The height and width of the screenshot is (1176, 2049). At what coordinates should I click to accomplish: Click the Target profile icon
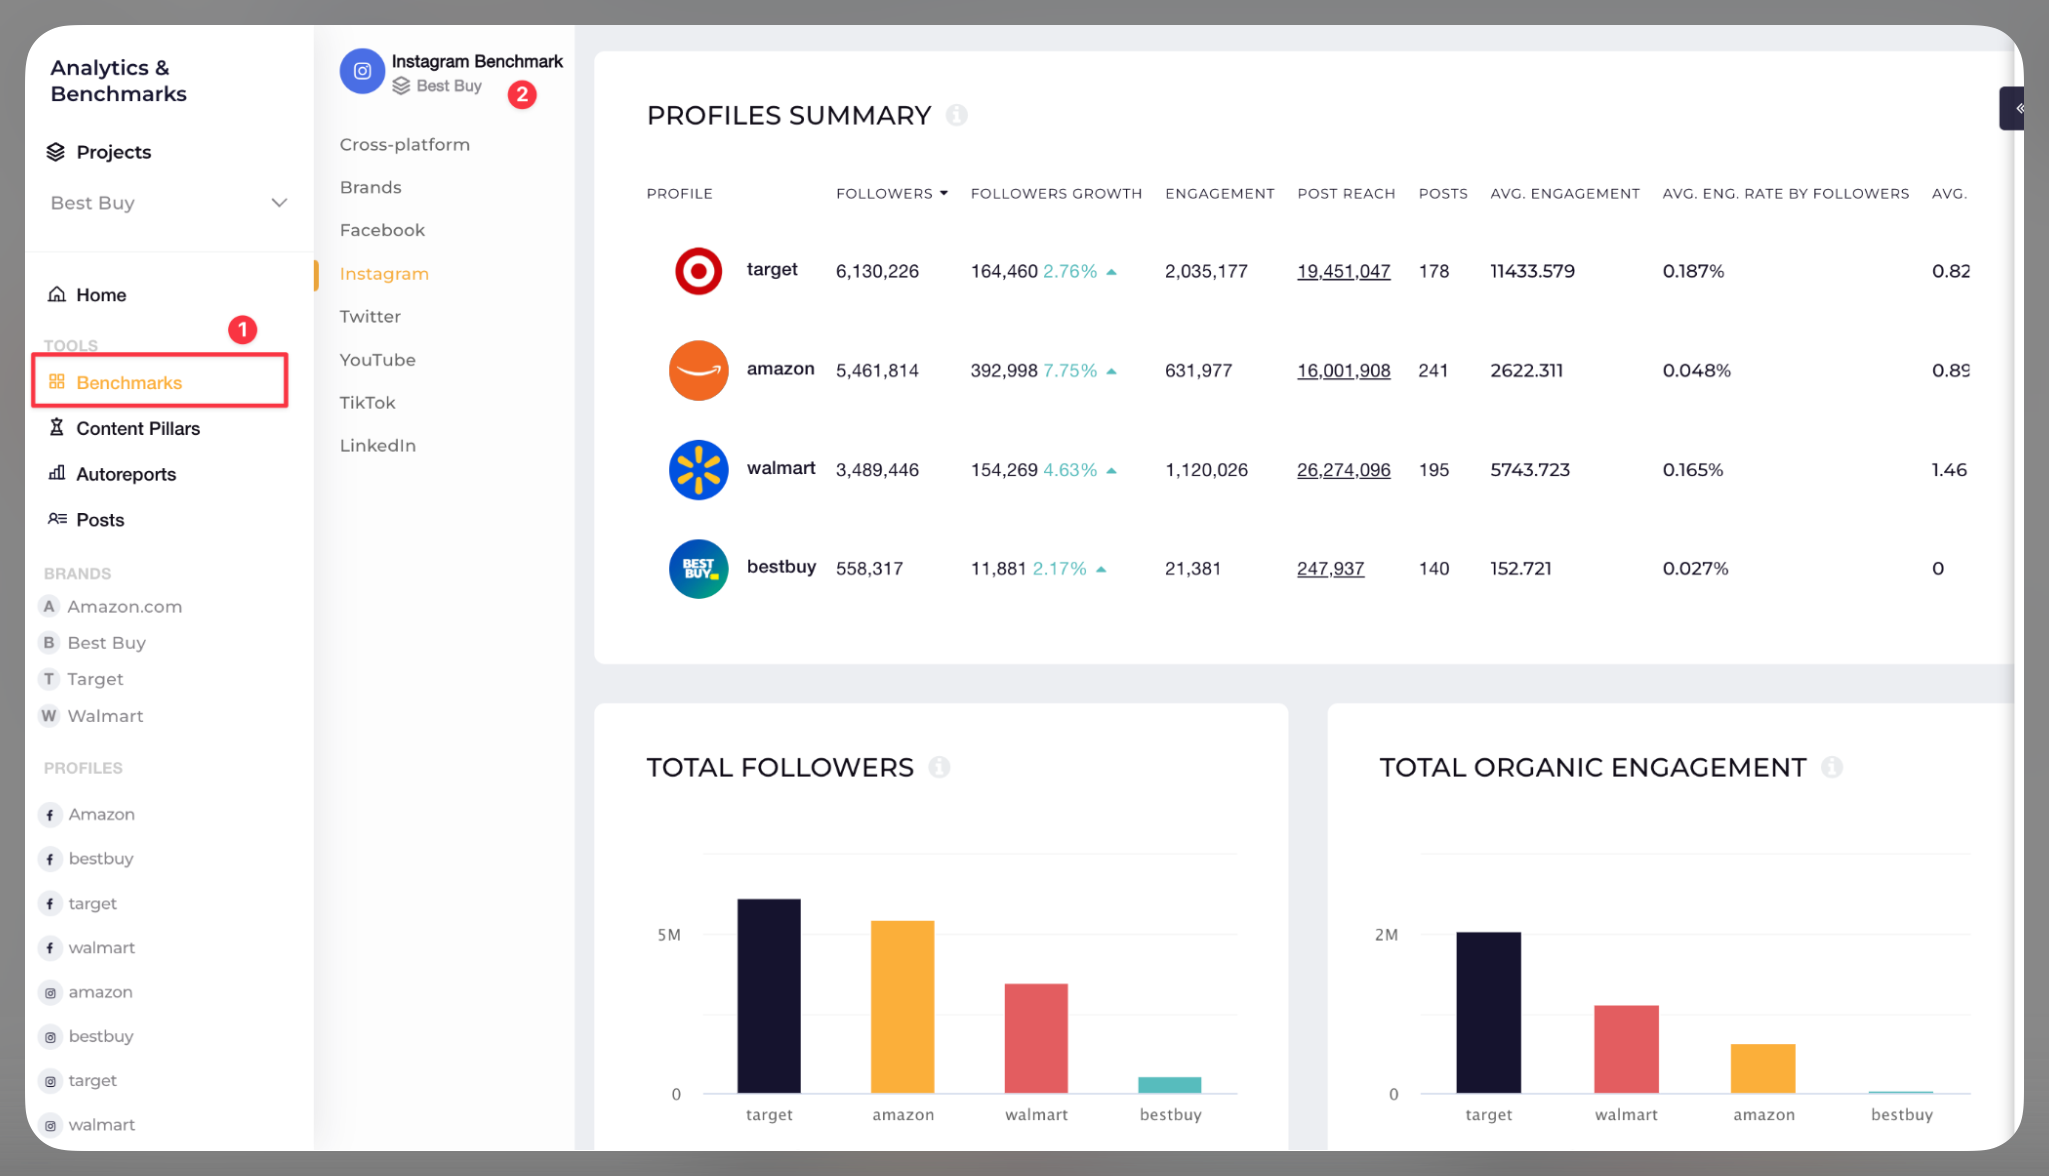[699, 270]
